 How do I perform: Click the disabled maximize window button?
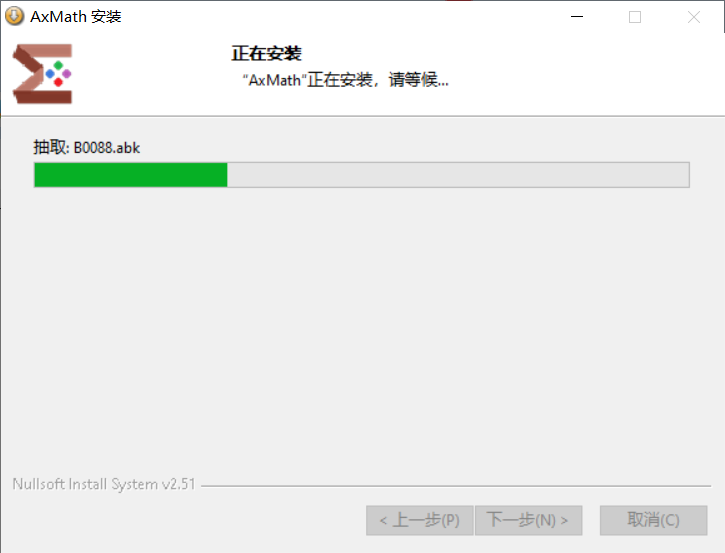(635, 17)
